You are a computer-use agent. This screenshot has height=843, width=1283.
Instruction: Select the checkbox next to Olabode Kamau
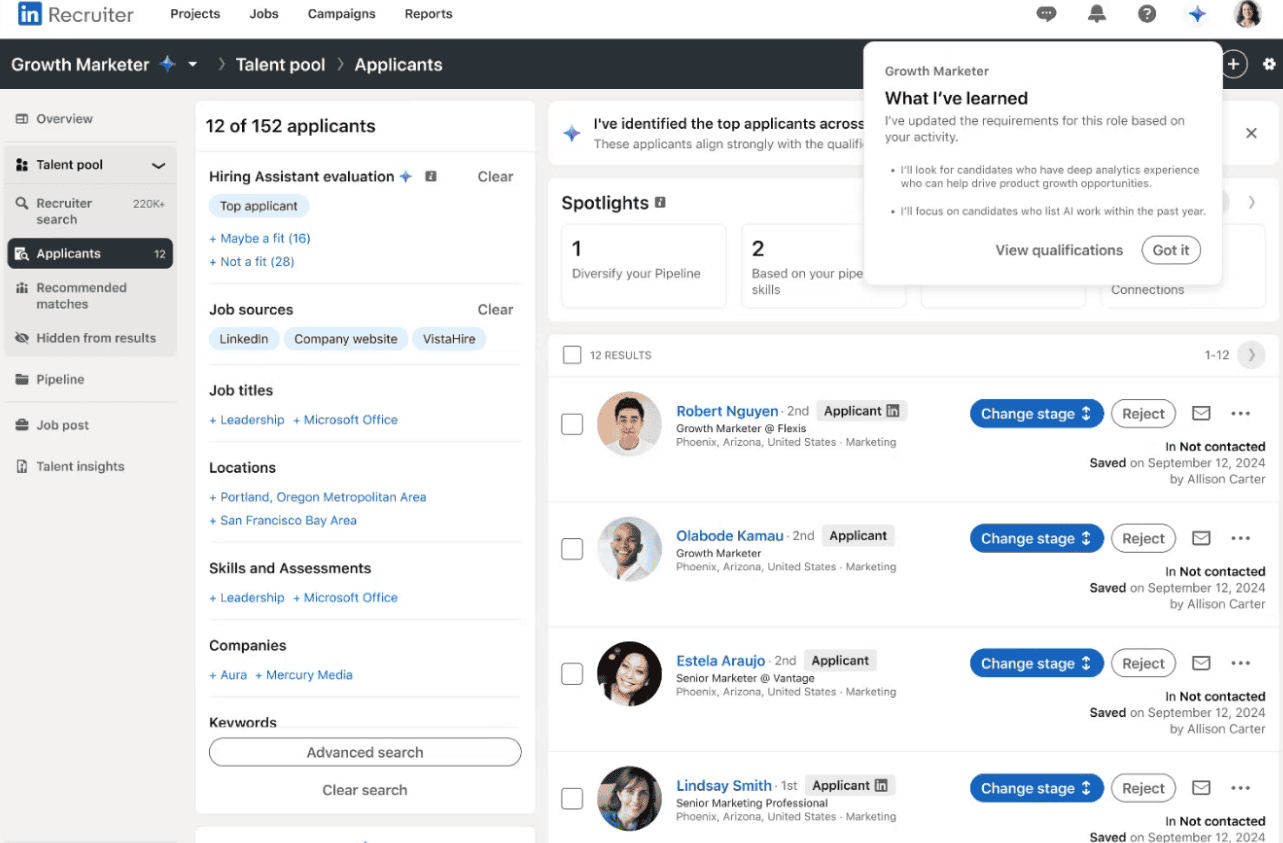coord(571,548)
